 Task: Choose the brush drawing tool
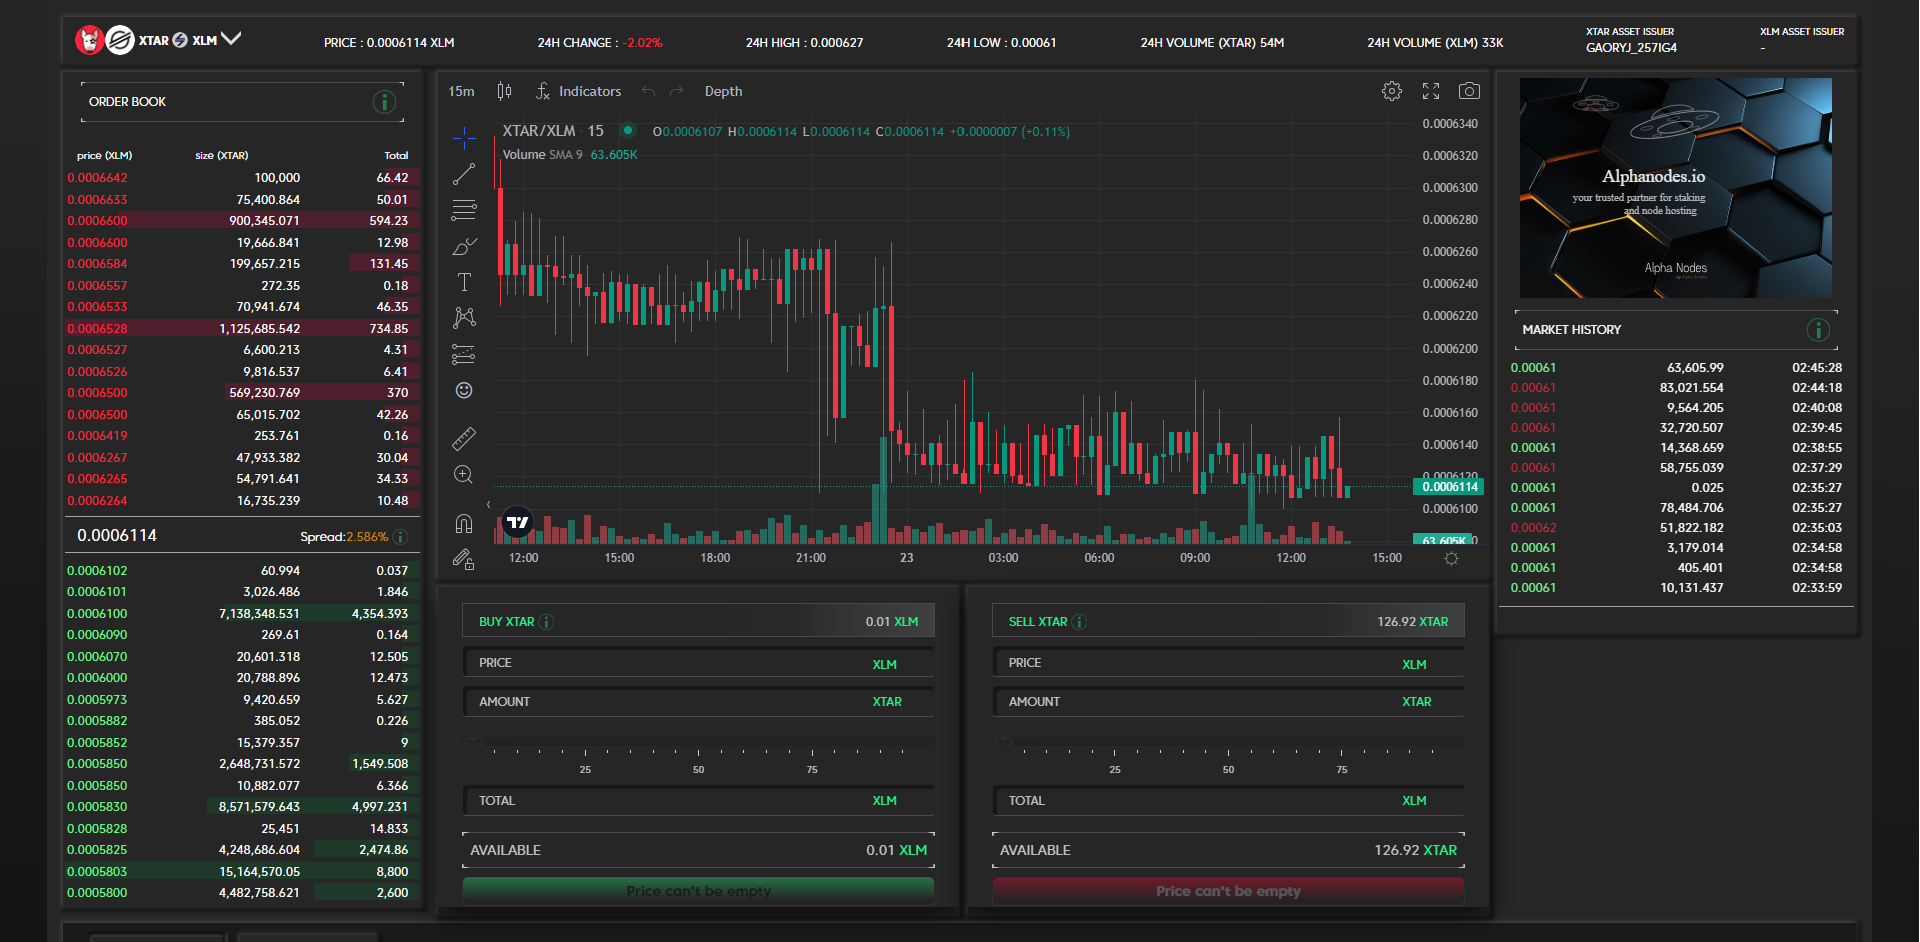pyautogui.click(x=464, y=246)
